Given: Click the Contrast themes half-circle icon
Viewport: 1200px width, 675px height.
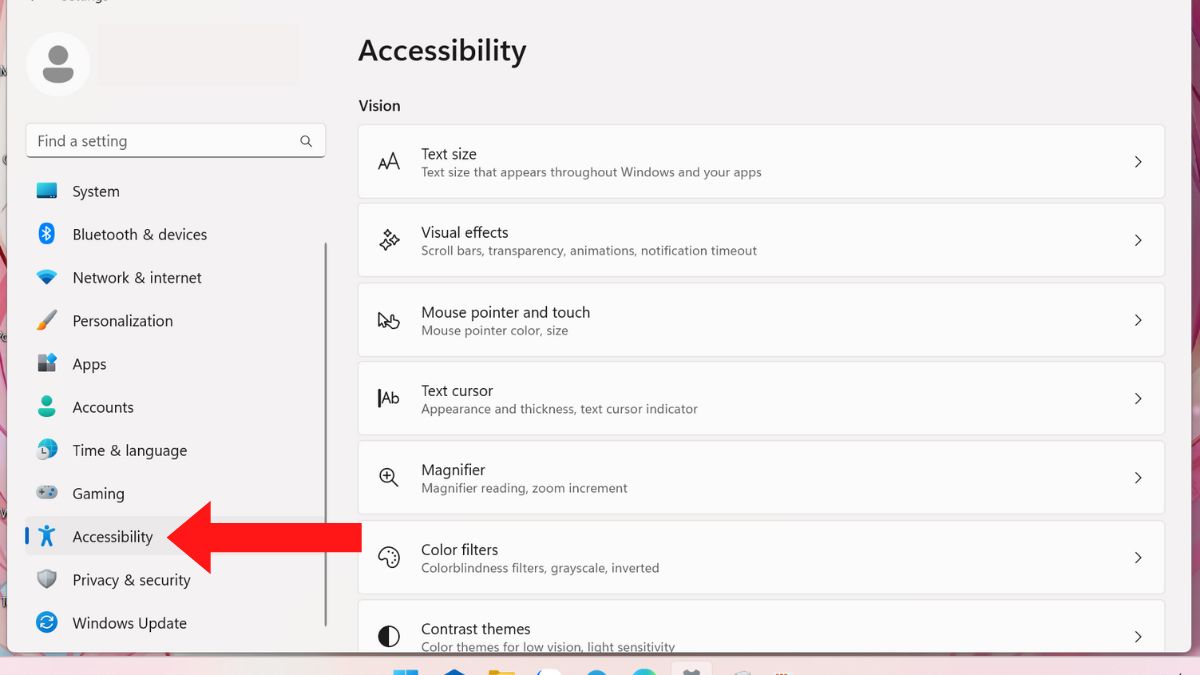Looking at the screenshot, I should (389, 636).
